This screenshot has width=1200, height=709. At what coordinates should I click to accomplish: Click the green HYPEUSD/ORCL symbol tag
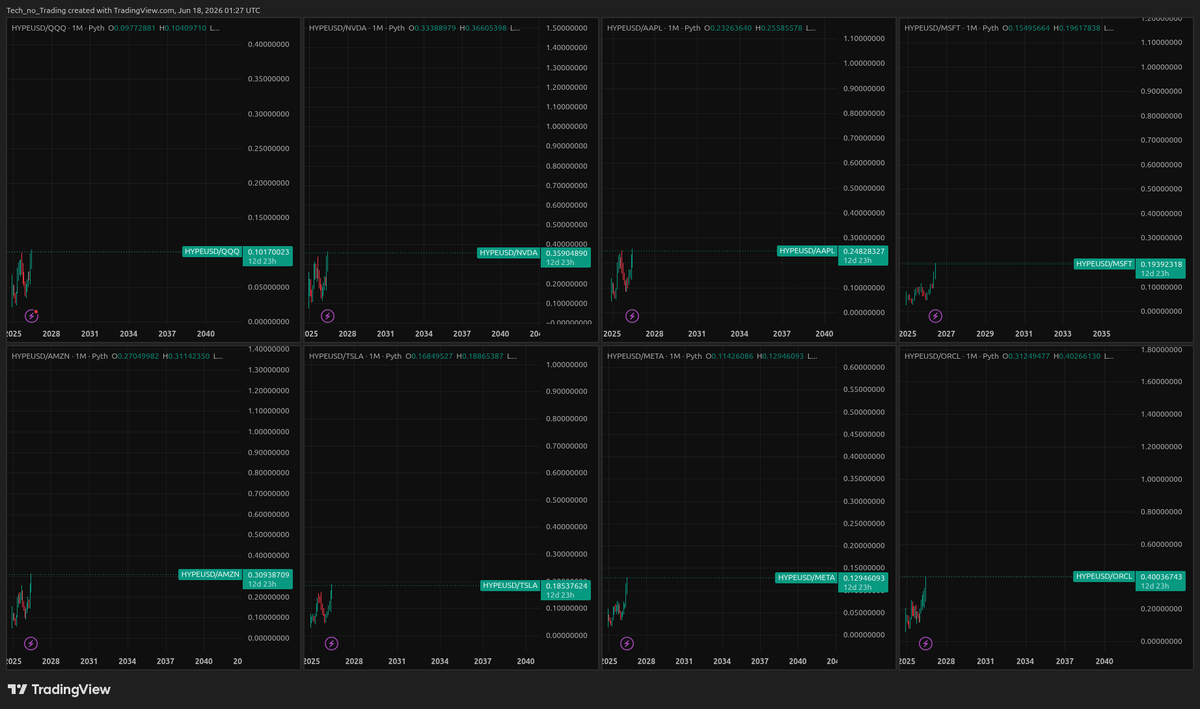click(x=1104, y=576)
